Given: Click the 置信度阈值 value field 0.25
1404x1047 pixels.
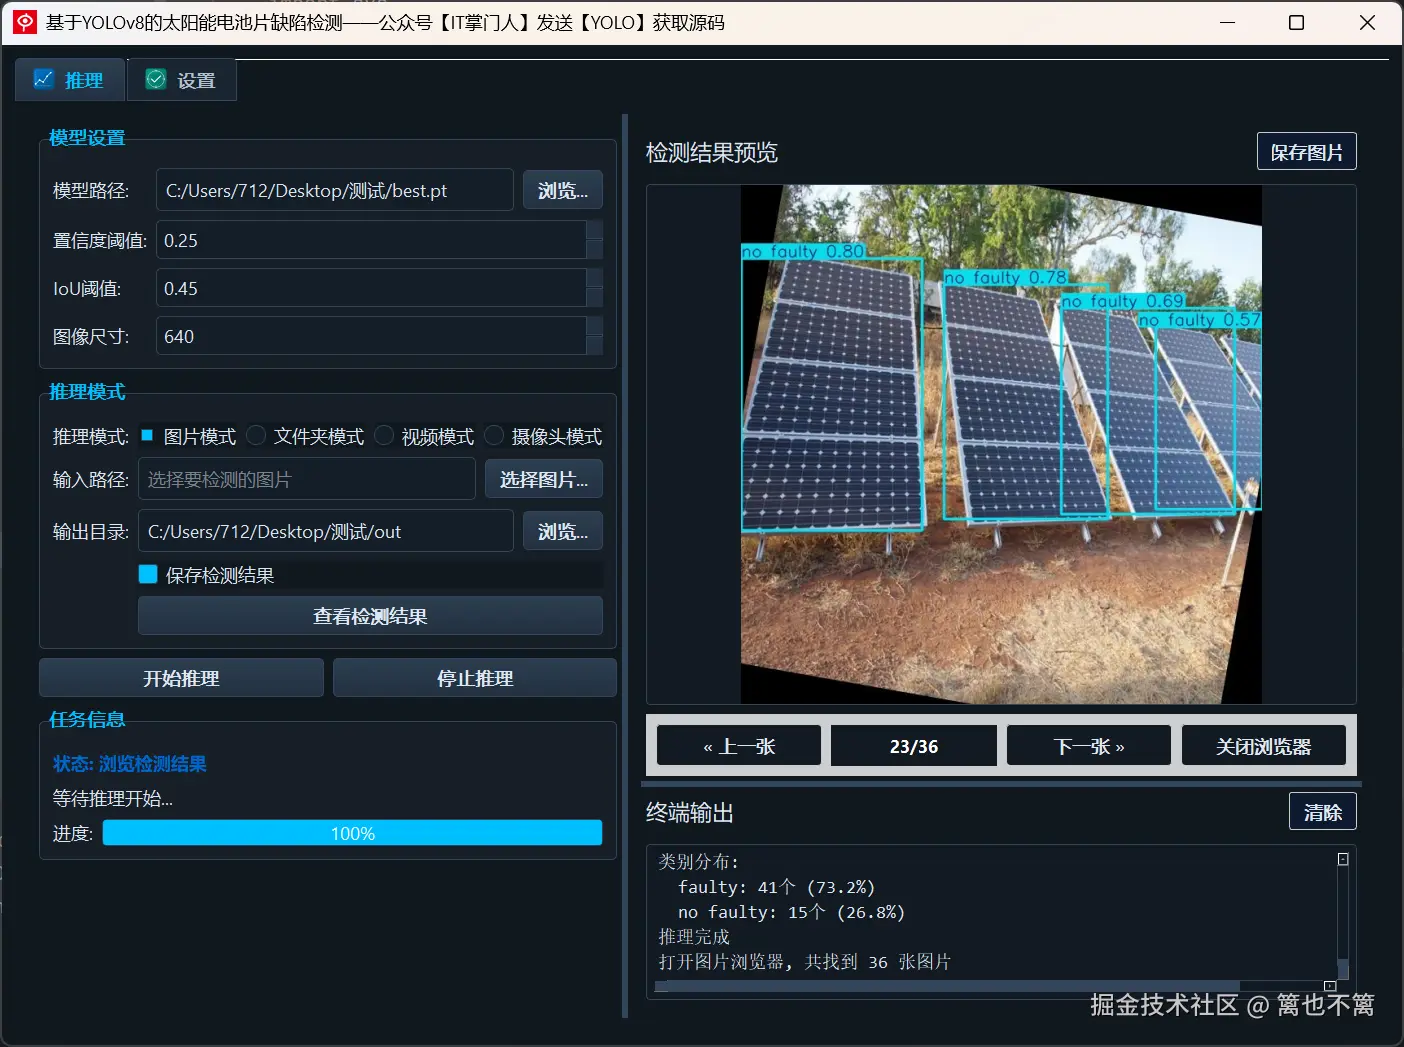Looking at the screenshot, I should pos(371,240).
